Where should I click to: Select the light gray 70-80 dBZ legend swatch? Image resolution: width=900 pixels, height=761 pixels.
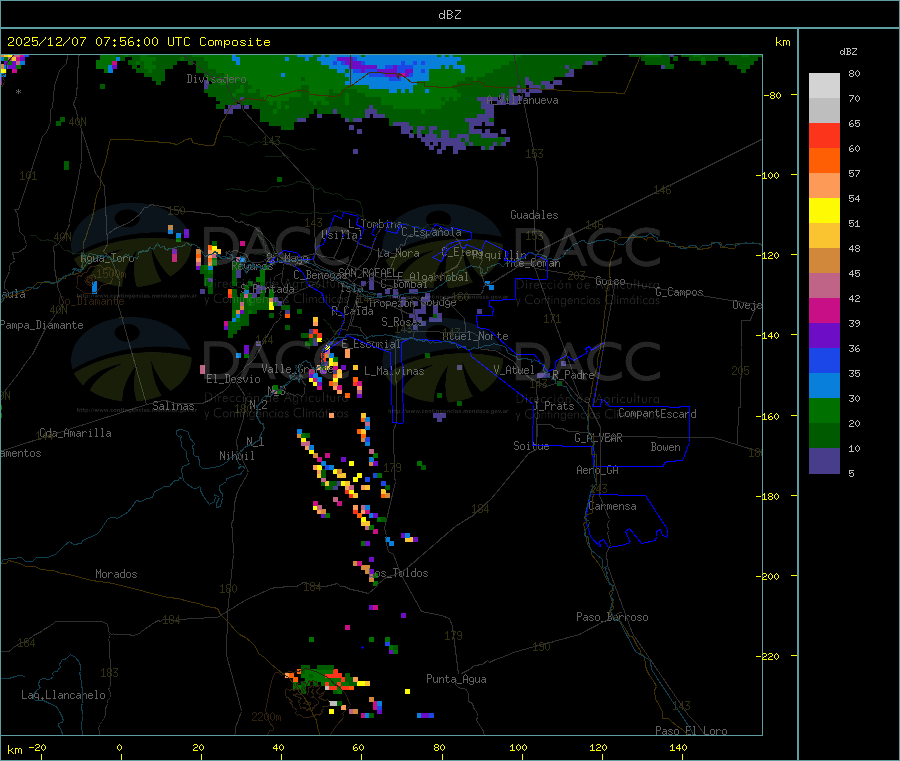pyautogui.click(x=824, y=86)
